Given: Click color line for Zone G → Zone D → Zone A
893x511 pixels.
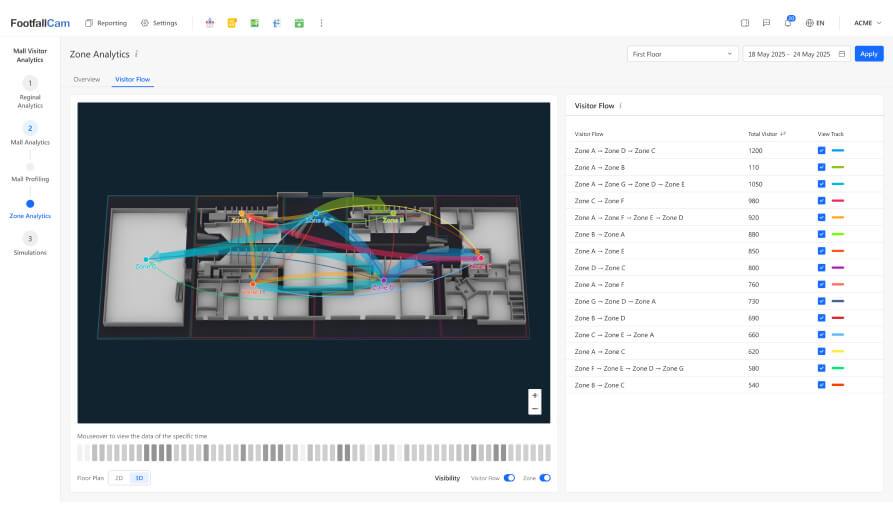Looking at the screenshot, I should coord(837,301).
